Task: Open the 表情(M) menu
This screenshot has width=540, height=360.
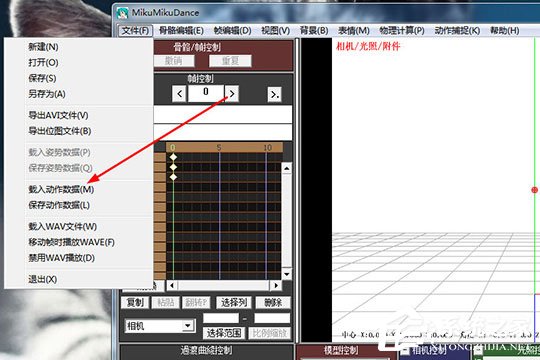Action: pyautogui.click(x=354, y=31)
